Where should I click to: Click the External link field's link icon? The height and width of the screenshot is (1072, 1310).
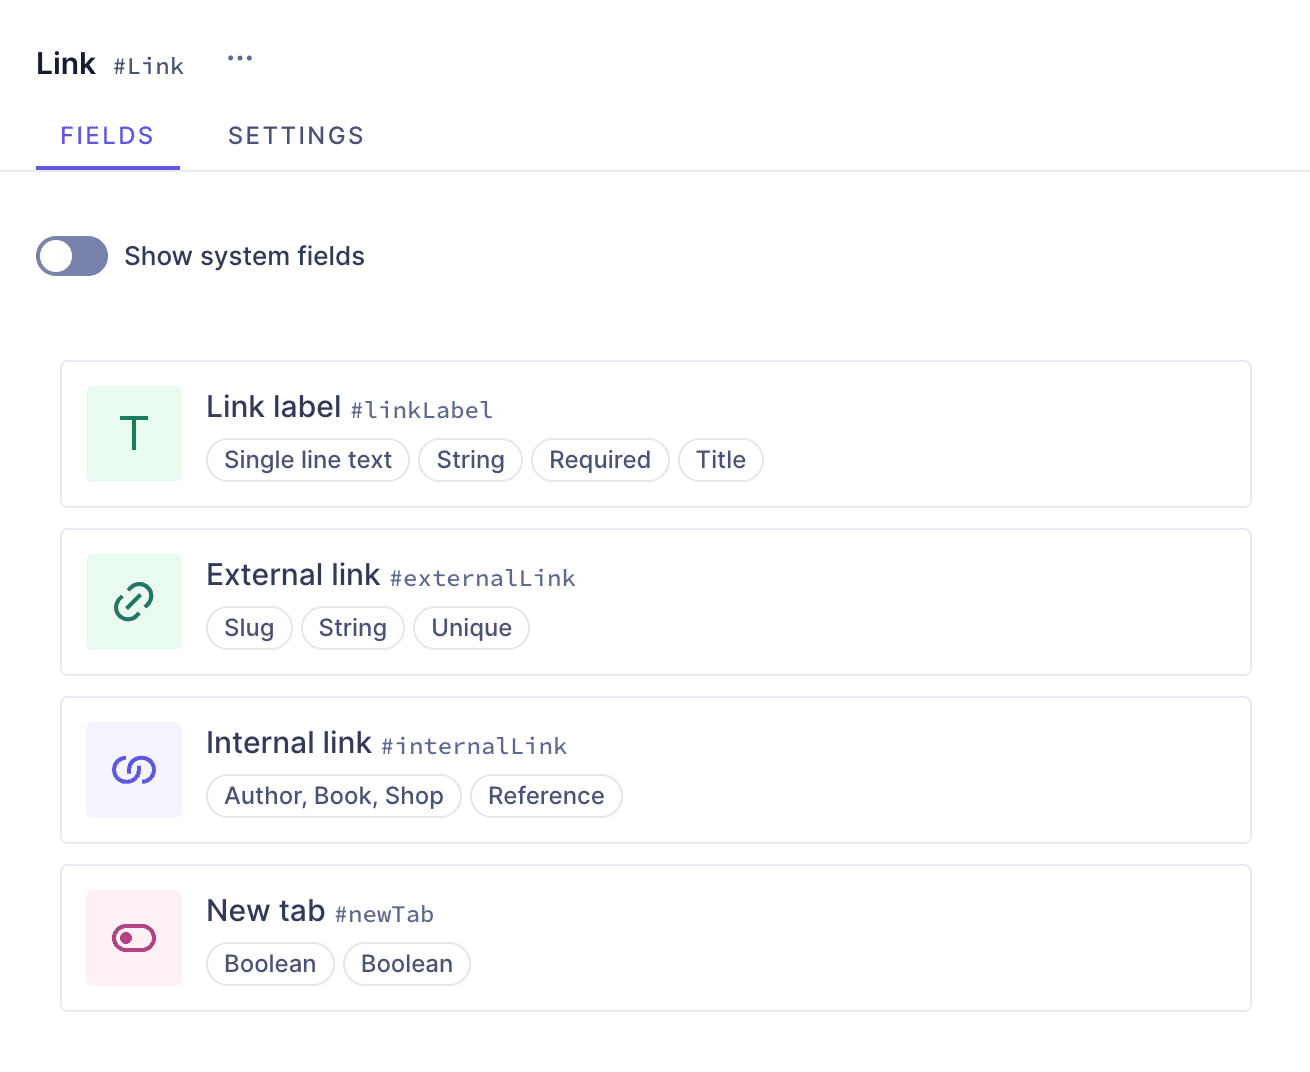point(134,602)
